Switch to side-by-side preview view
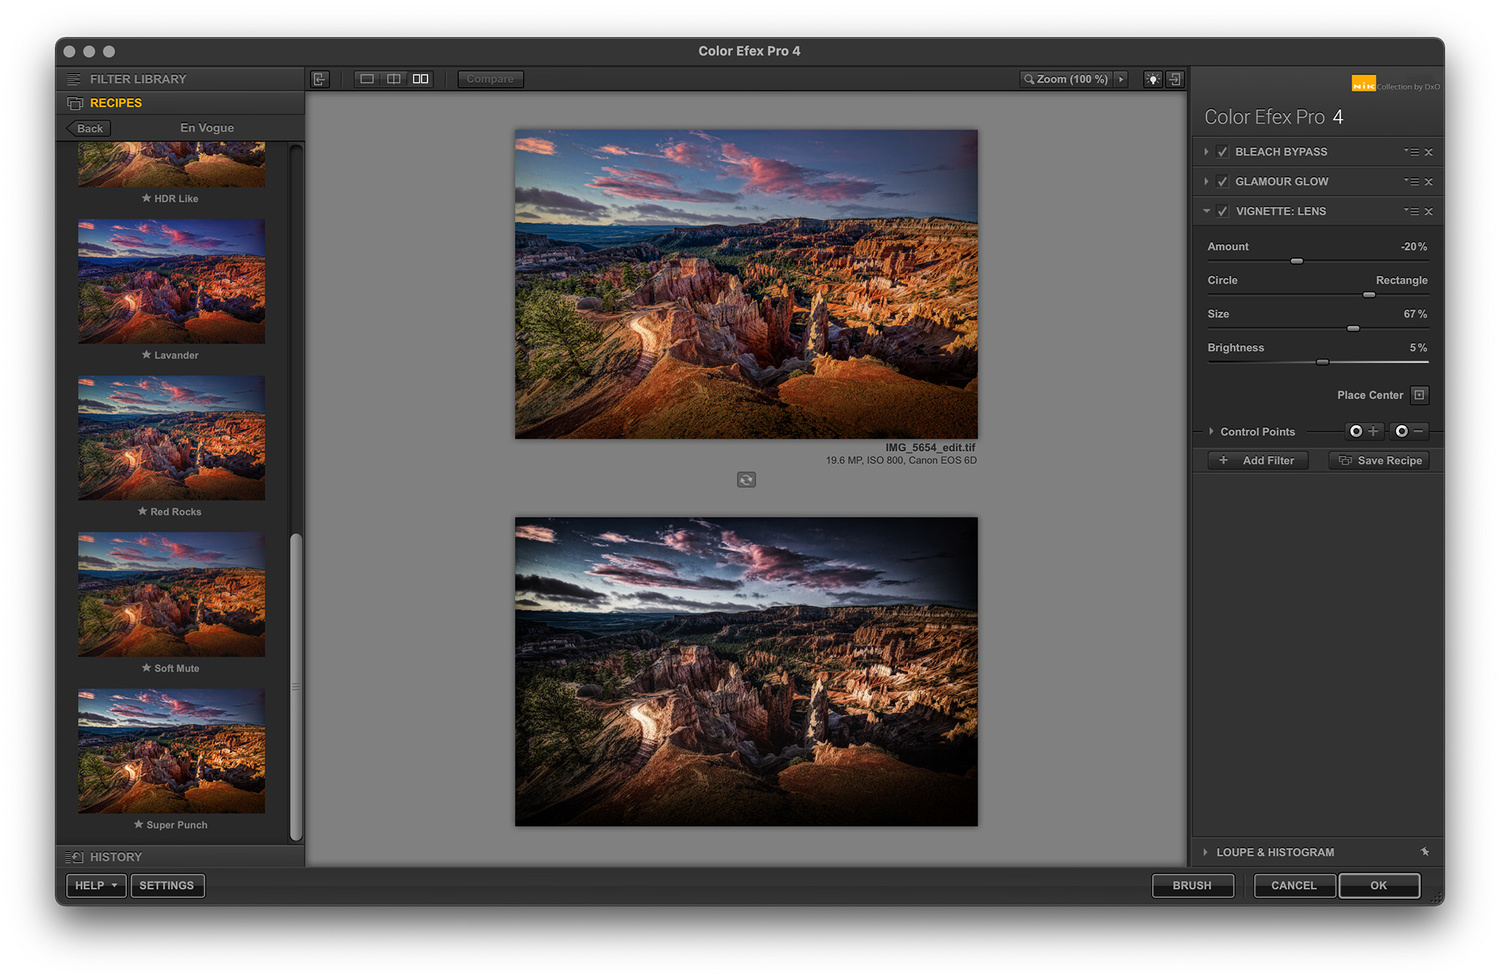 pyautogui.click(x=421, y=79)
